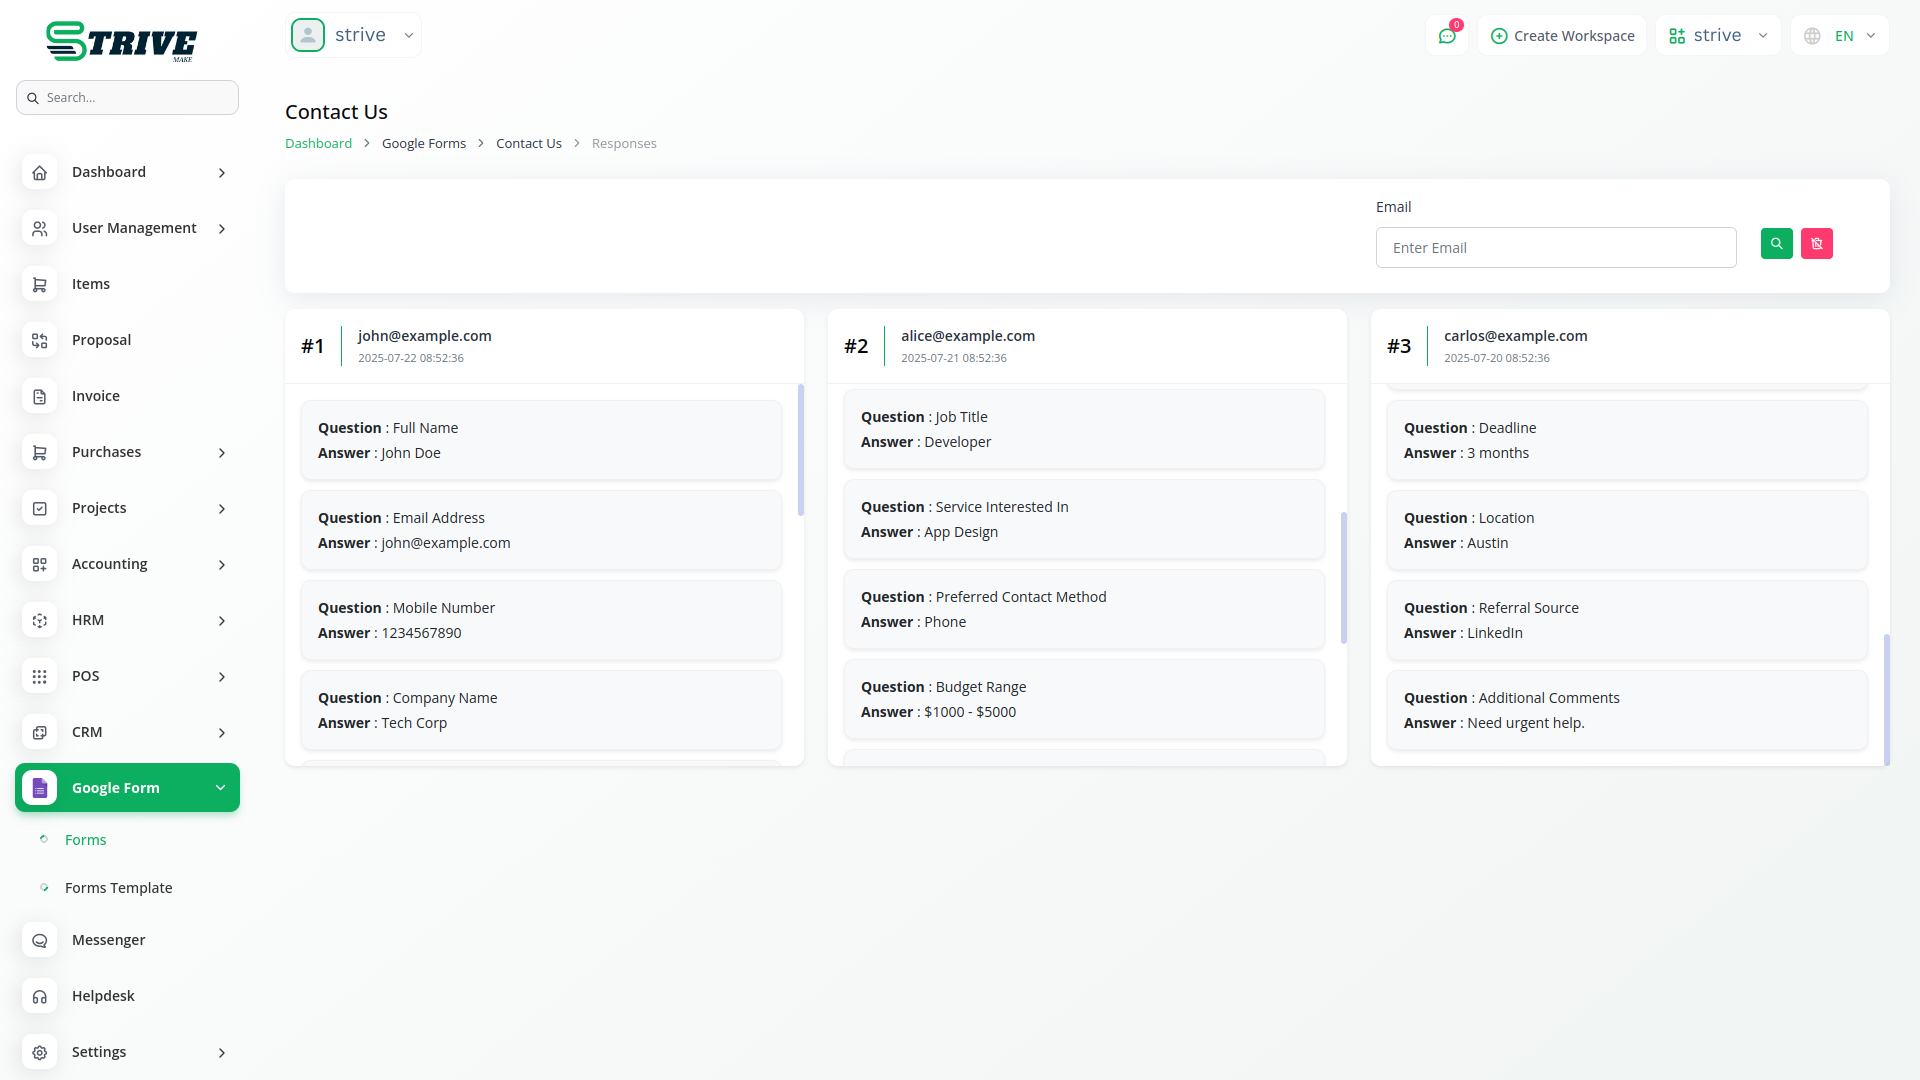
Task: Click the green email search icon button
Action: point(1776,244)
